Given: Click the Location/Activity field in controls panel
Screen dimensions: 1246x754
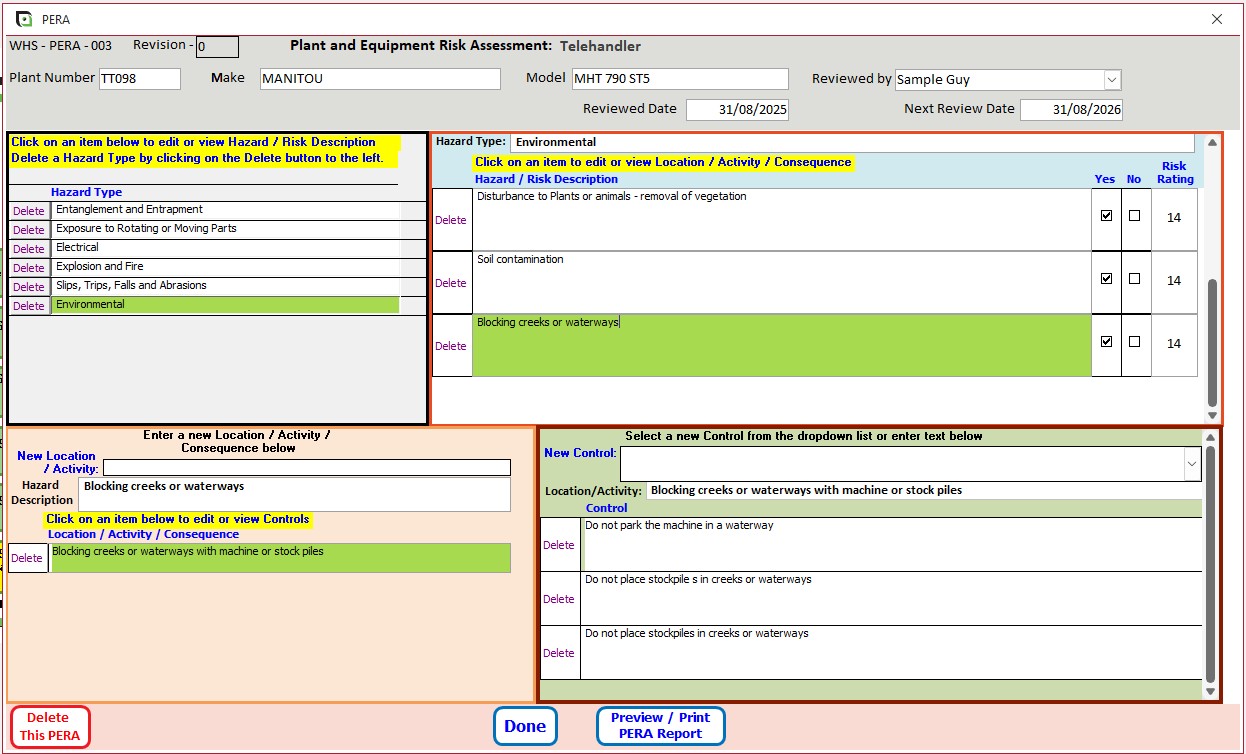Looking at the screenshot, I should tap(924, 491).
